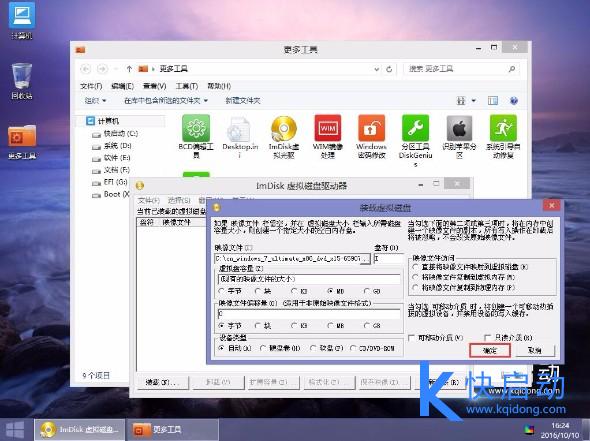590x441 pixels.
Task: Click the up-one-level arrow in Explorer
Action: (129, 69)
